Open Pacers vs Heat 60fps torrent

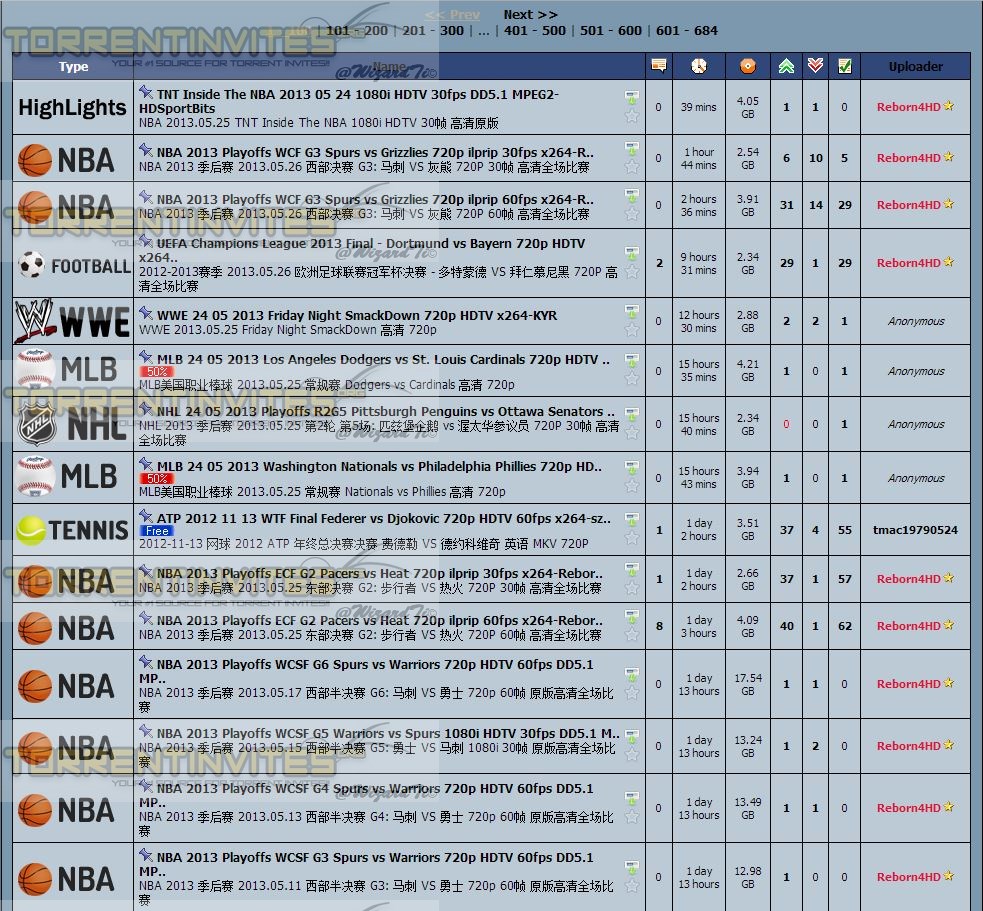pyautogui.click(x=380, y=620)
